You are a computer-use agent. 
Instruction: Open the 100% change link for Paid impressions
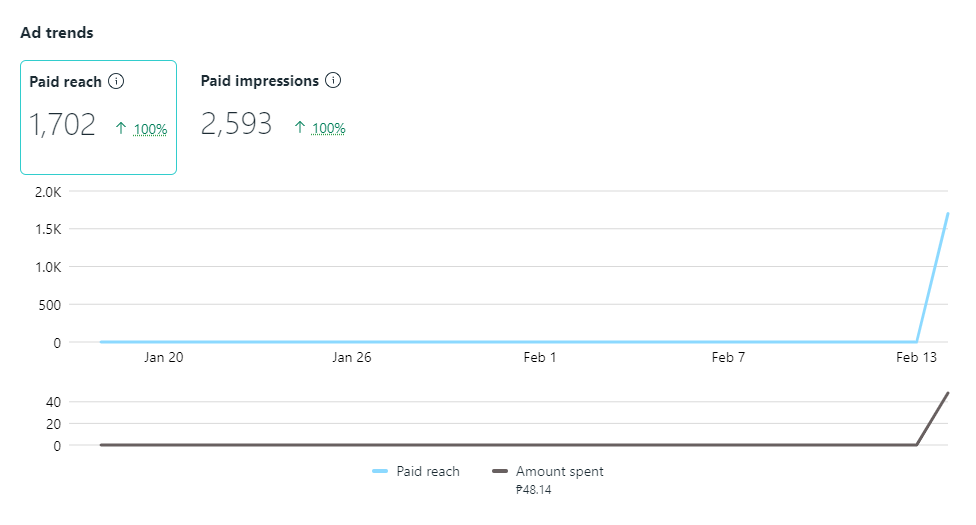pyautogui.click(x=328, y=128)
